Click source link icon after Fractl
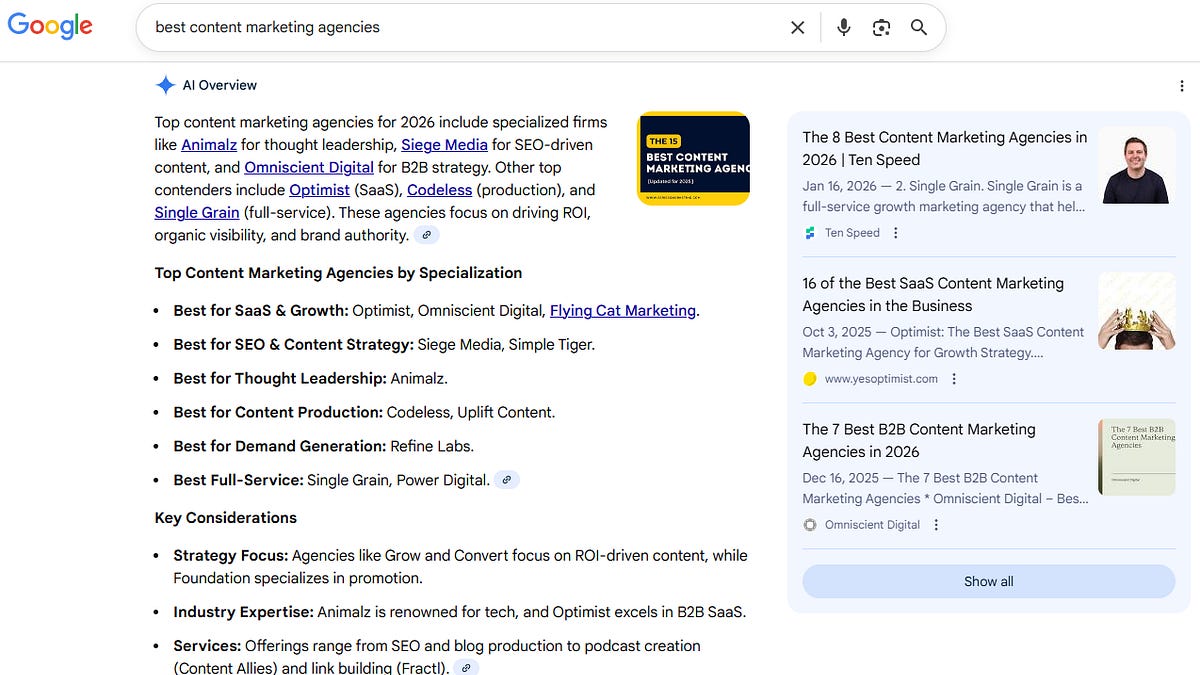 (466, 667)
